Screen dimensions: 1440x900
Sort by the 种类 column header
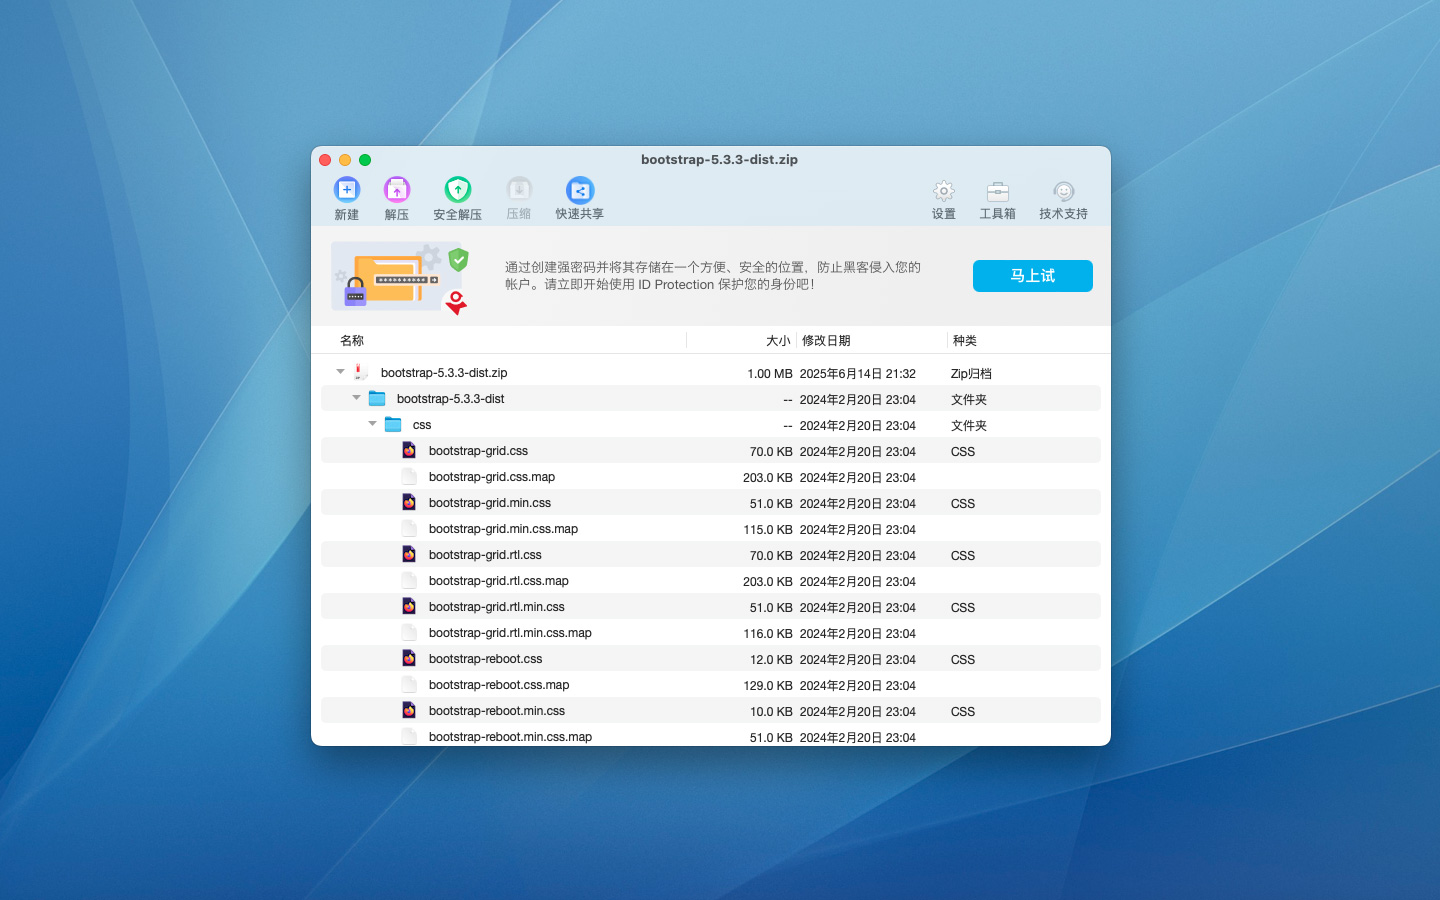pos(965,341)
